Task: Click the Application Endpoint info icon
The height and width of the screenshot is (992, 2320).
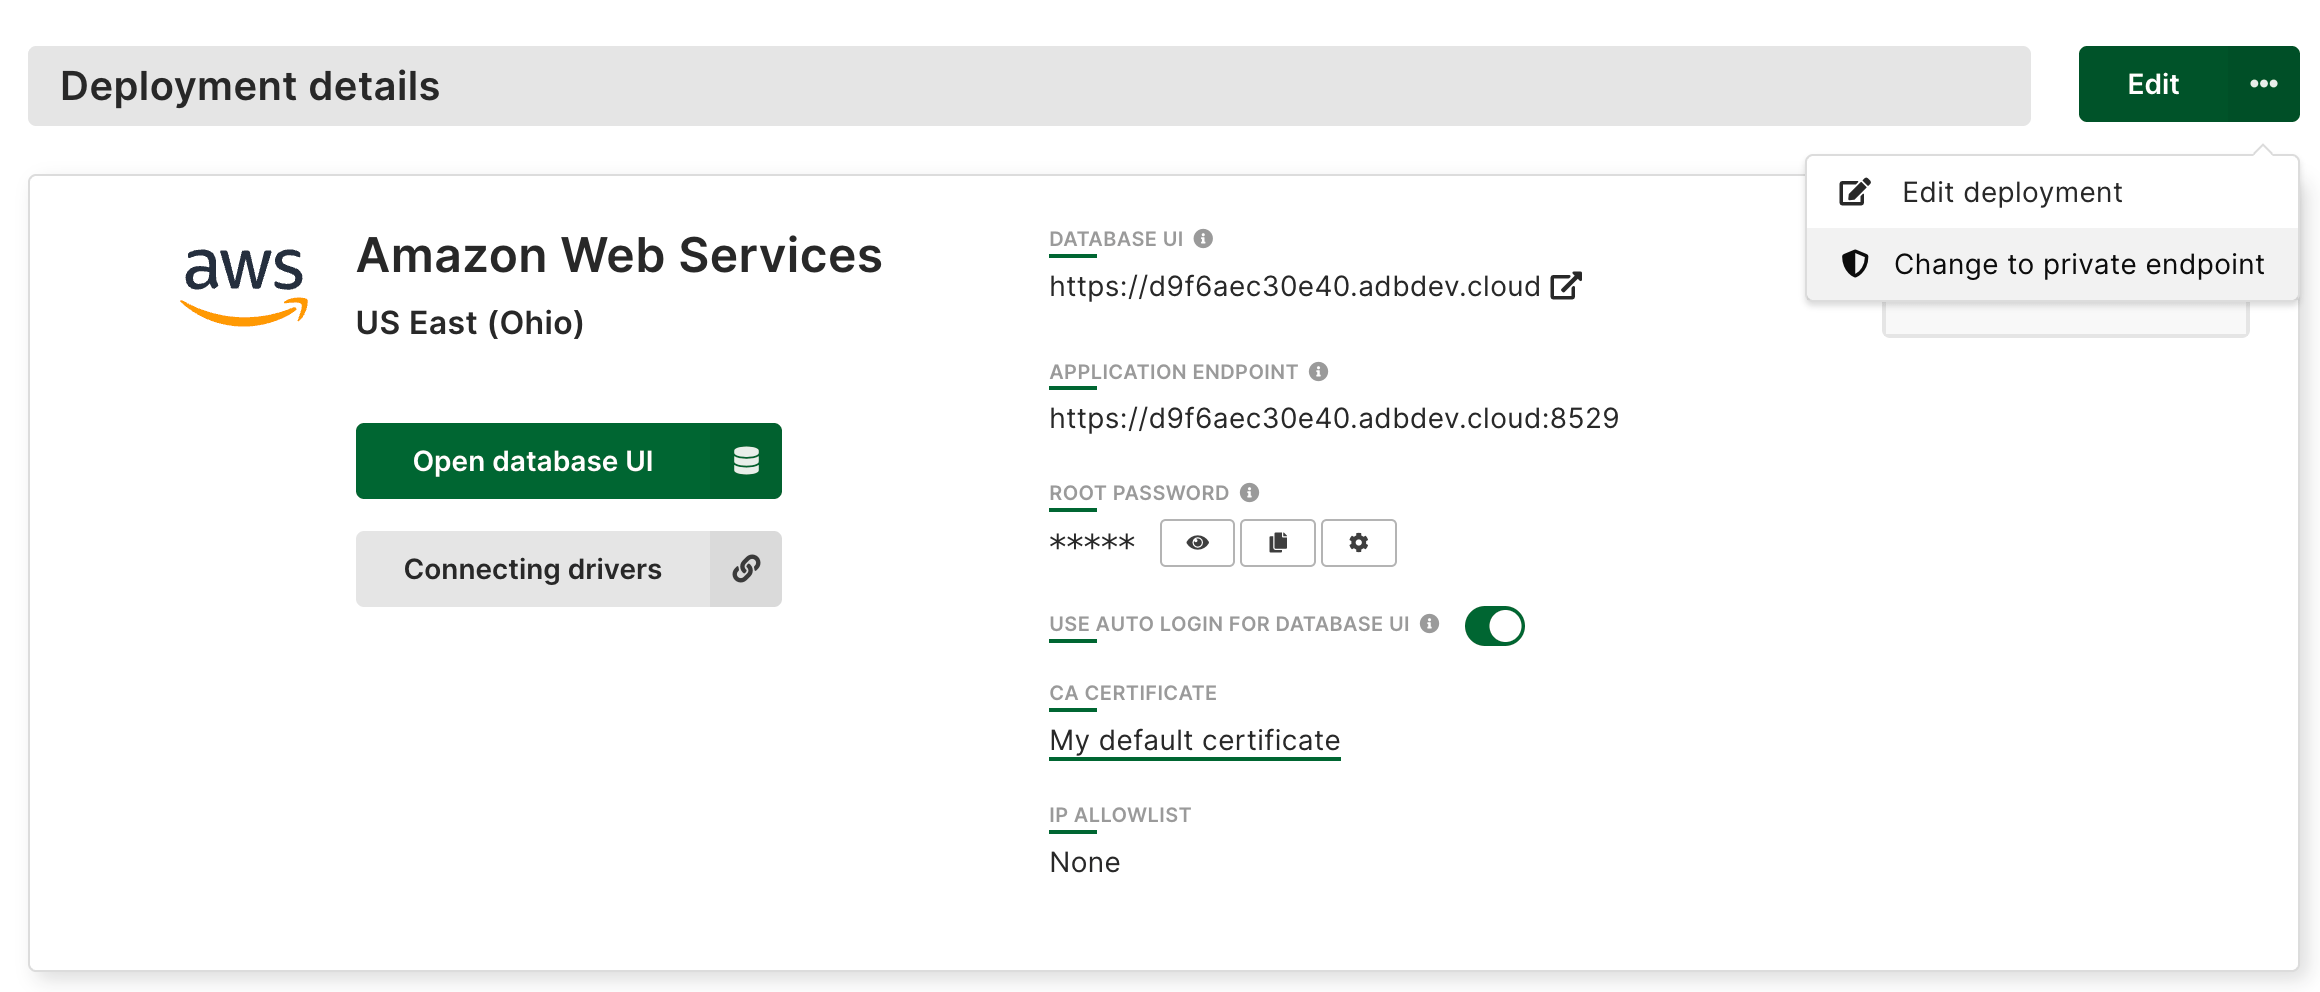Action: [1319, 372]
